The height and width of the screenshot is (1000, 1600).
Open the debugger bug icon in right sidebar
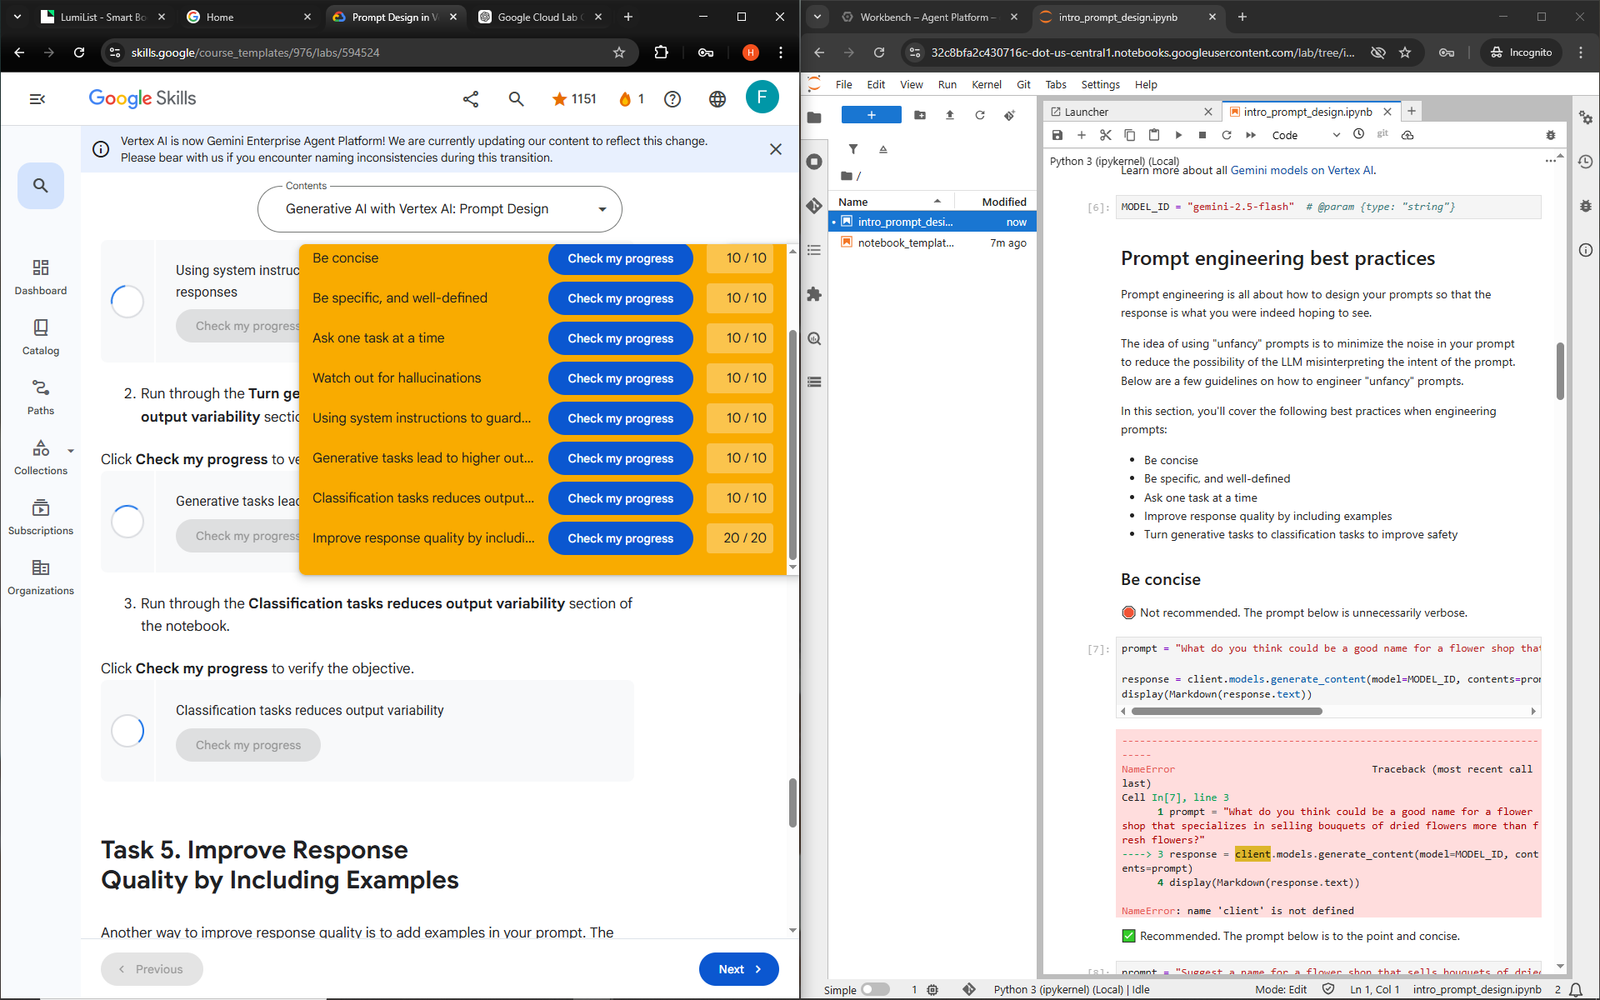pyautogui.click(x=1585, y=205)
